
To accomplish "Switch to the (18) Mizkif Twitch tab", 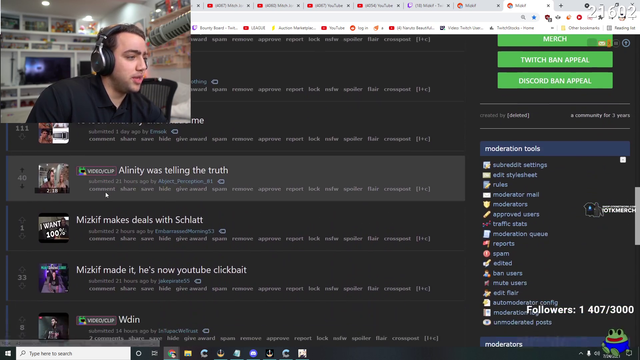I will [429, 6].
